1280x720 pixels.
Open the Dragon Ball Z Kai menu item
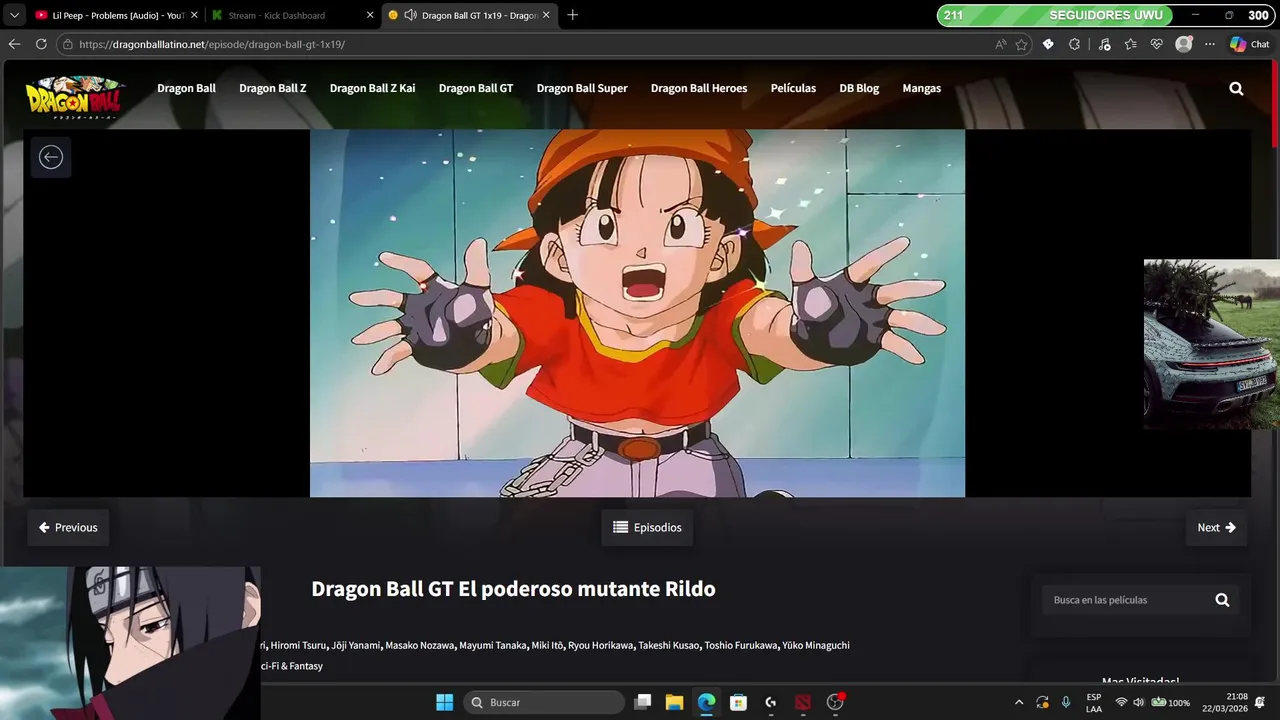point(372,88)
